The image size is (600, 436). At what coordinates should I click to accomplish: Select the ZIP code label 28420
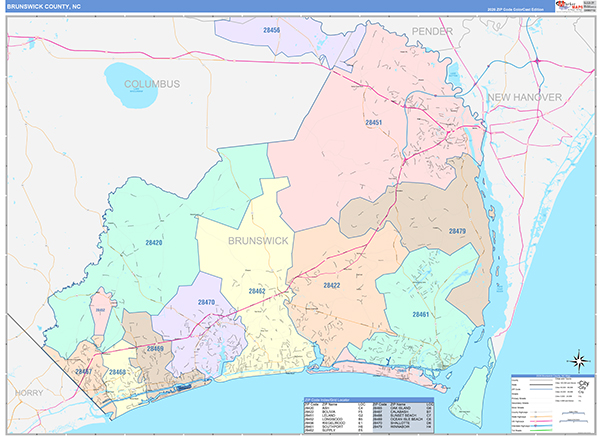(154, 243)
